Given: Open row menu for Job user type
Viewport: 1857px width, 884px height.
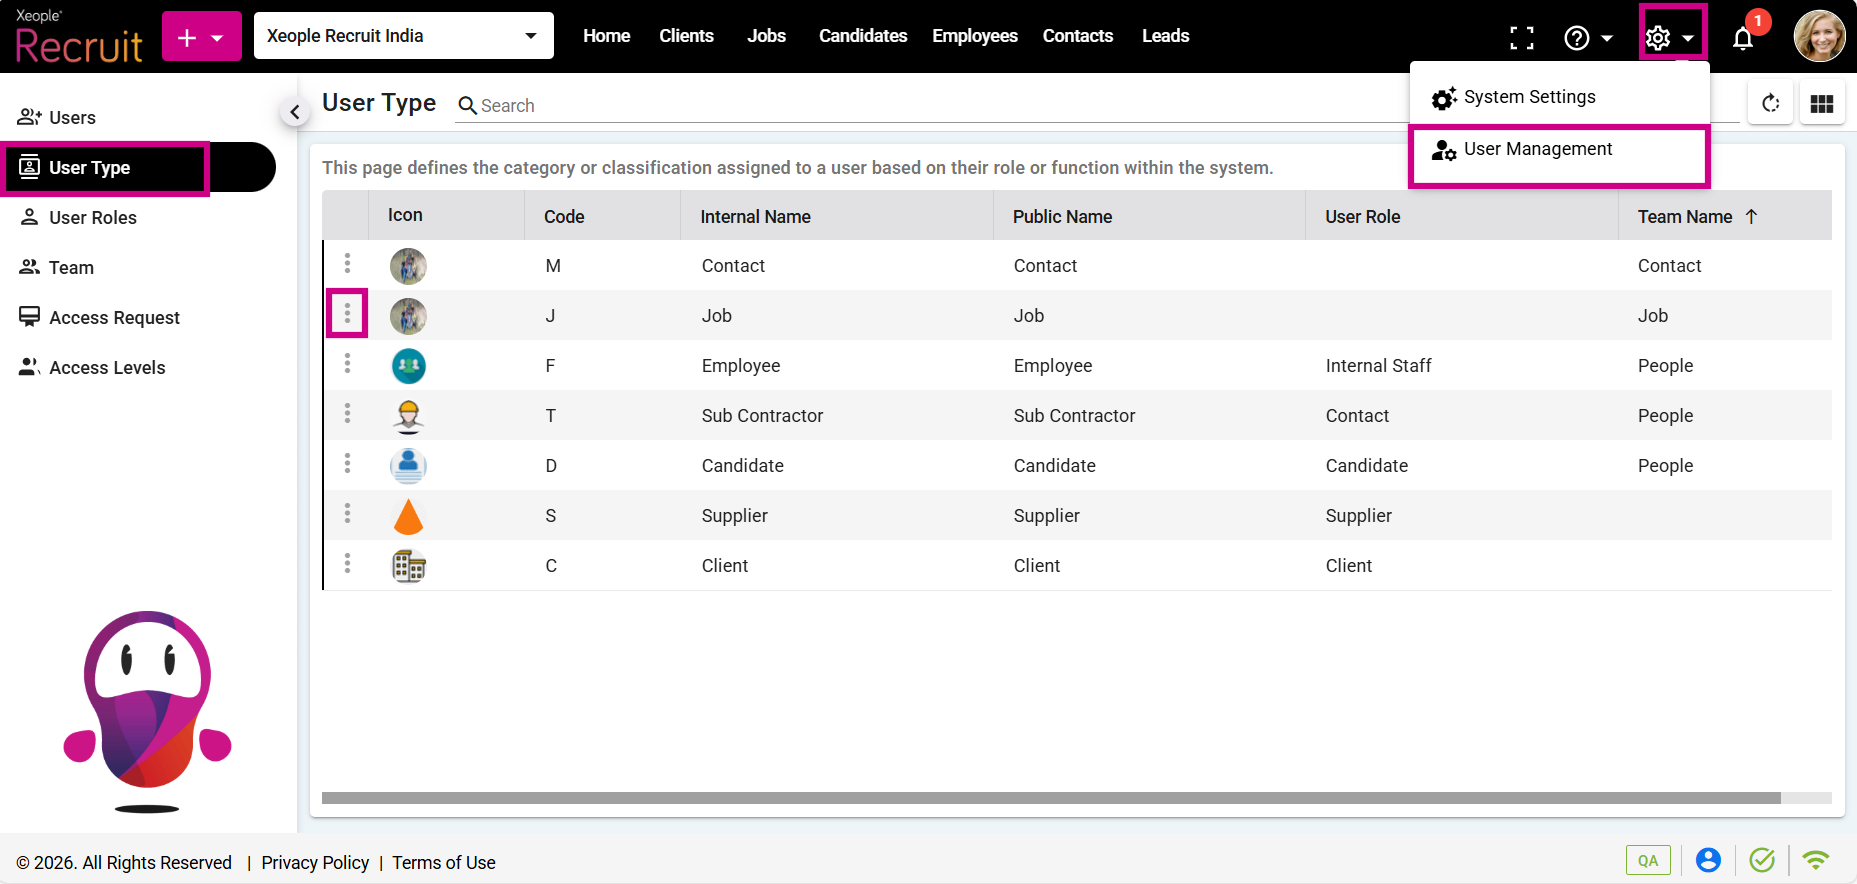Looking at the screenshot, I should click(347, 314).
